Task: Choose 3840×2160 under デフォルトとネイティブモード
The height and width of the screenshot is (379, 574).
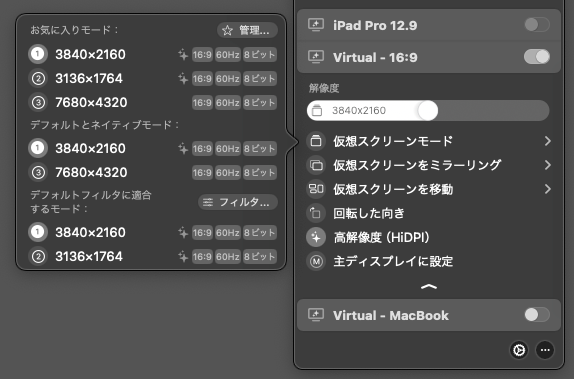Action: (90, 148)
